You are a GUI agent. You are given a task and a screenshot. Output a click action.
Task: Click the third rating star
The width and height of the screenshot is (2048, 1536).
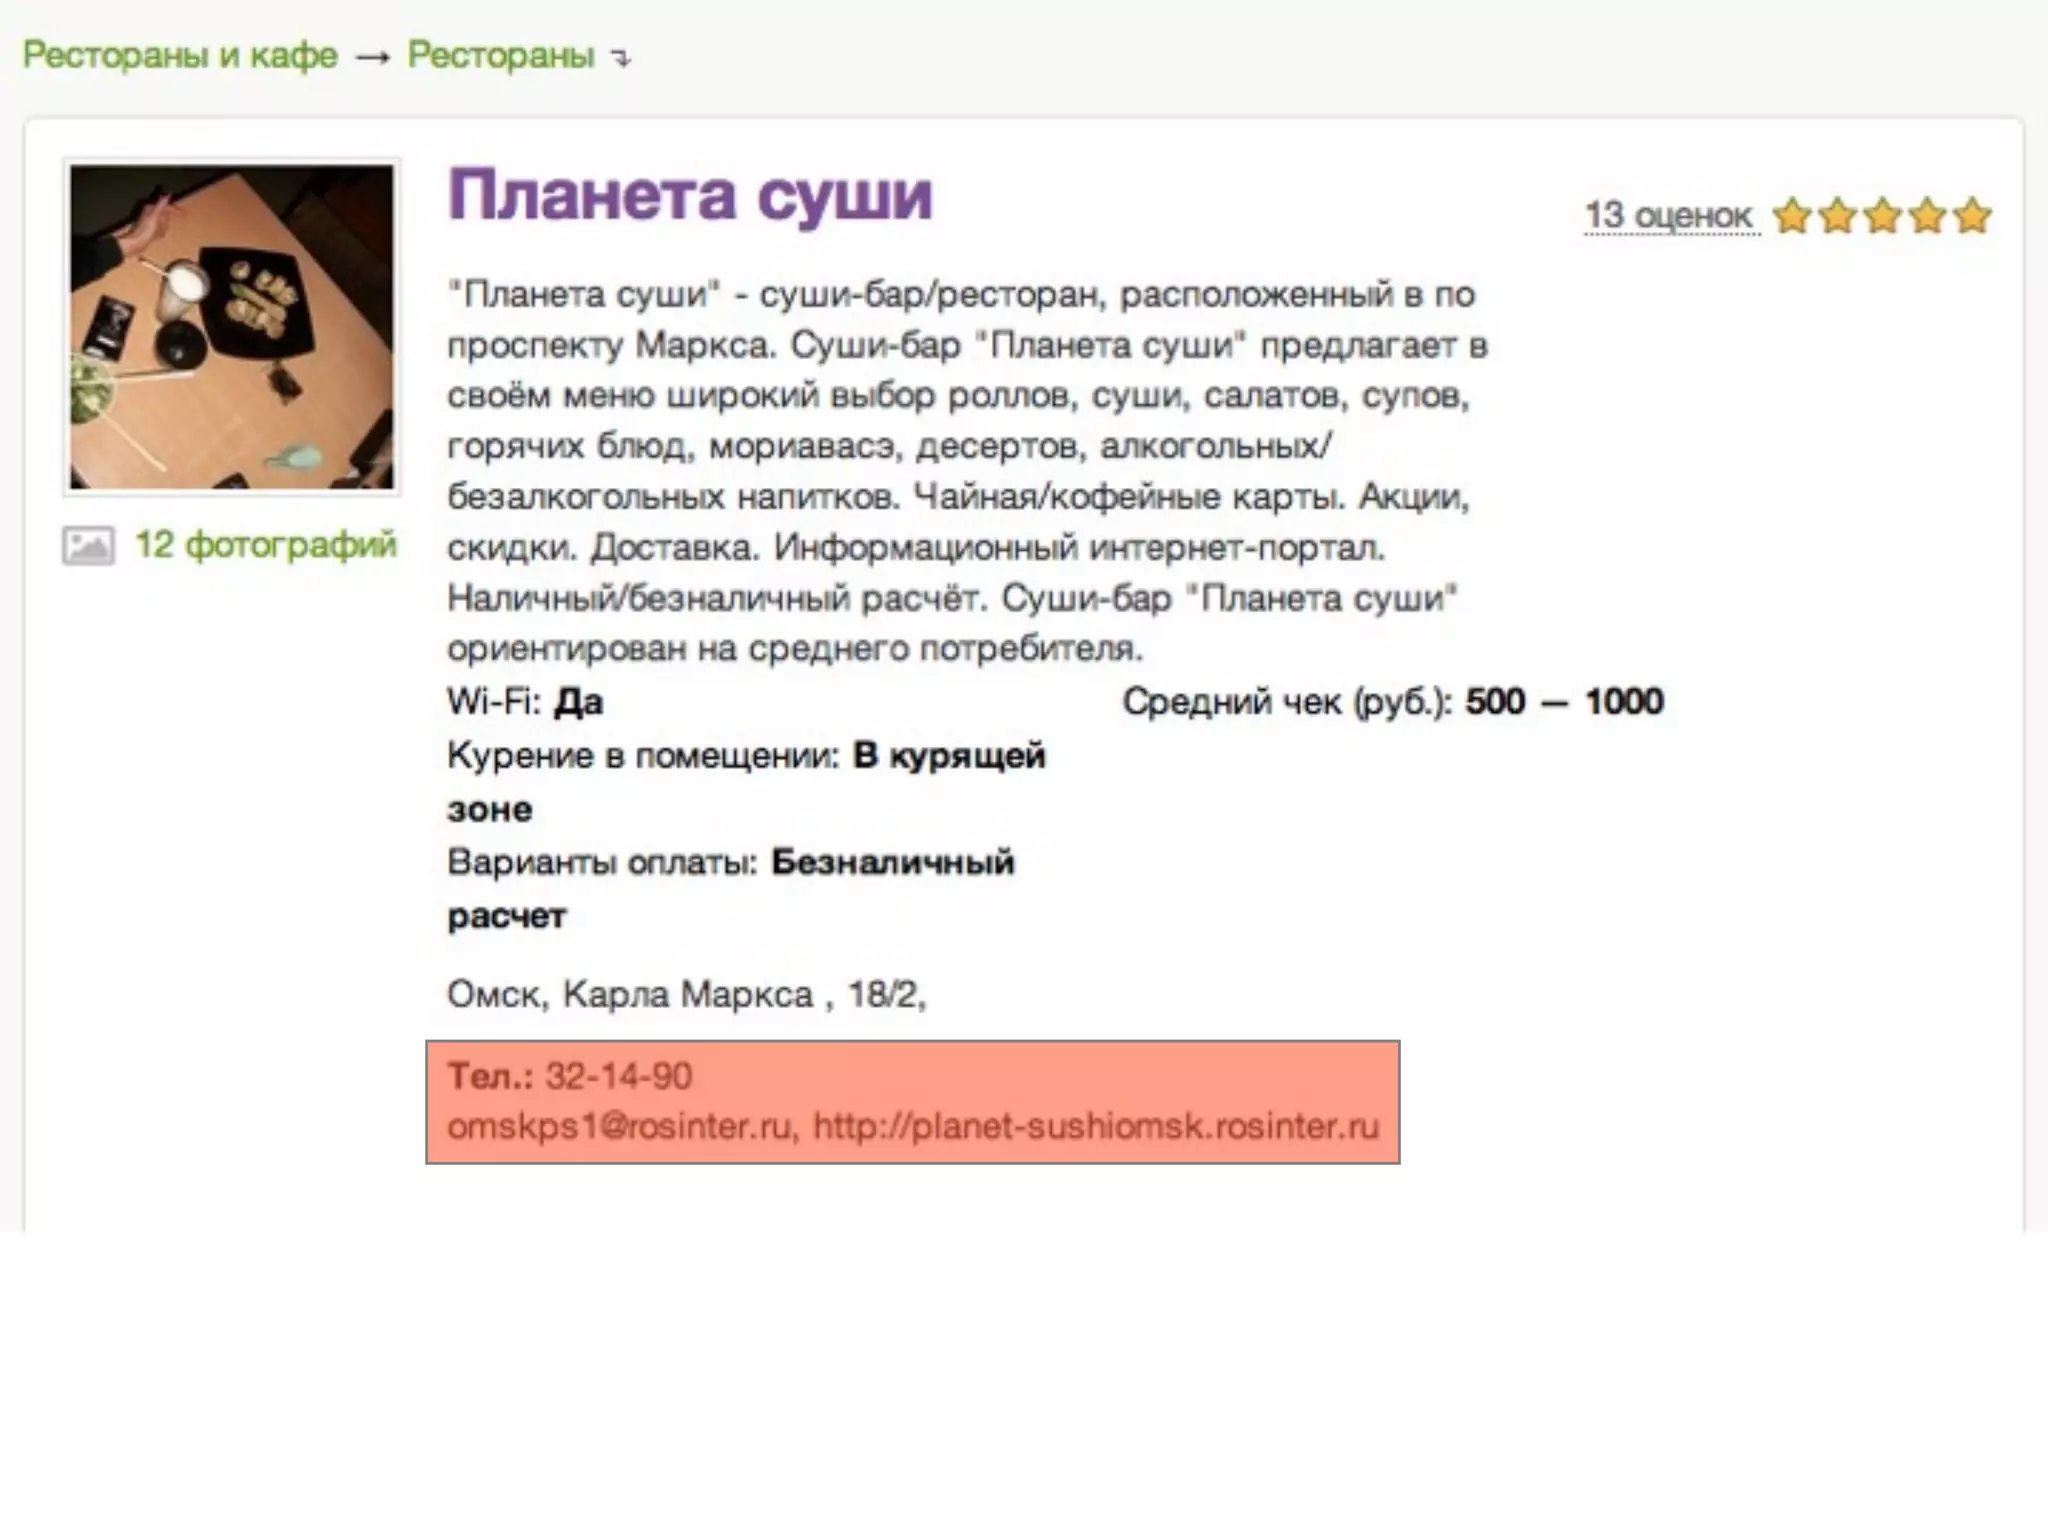1882,216
